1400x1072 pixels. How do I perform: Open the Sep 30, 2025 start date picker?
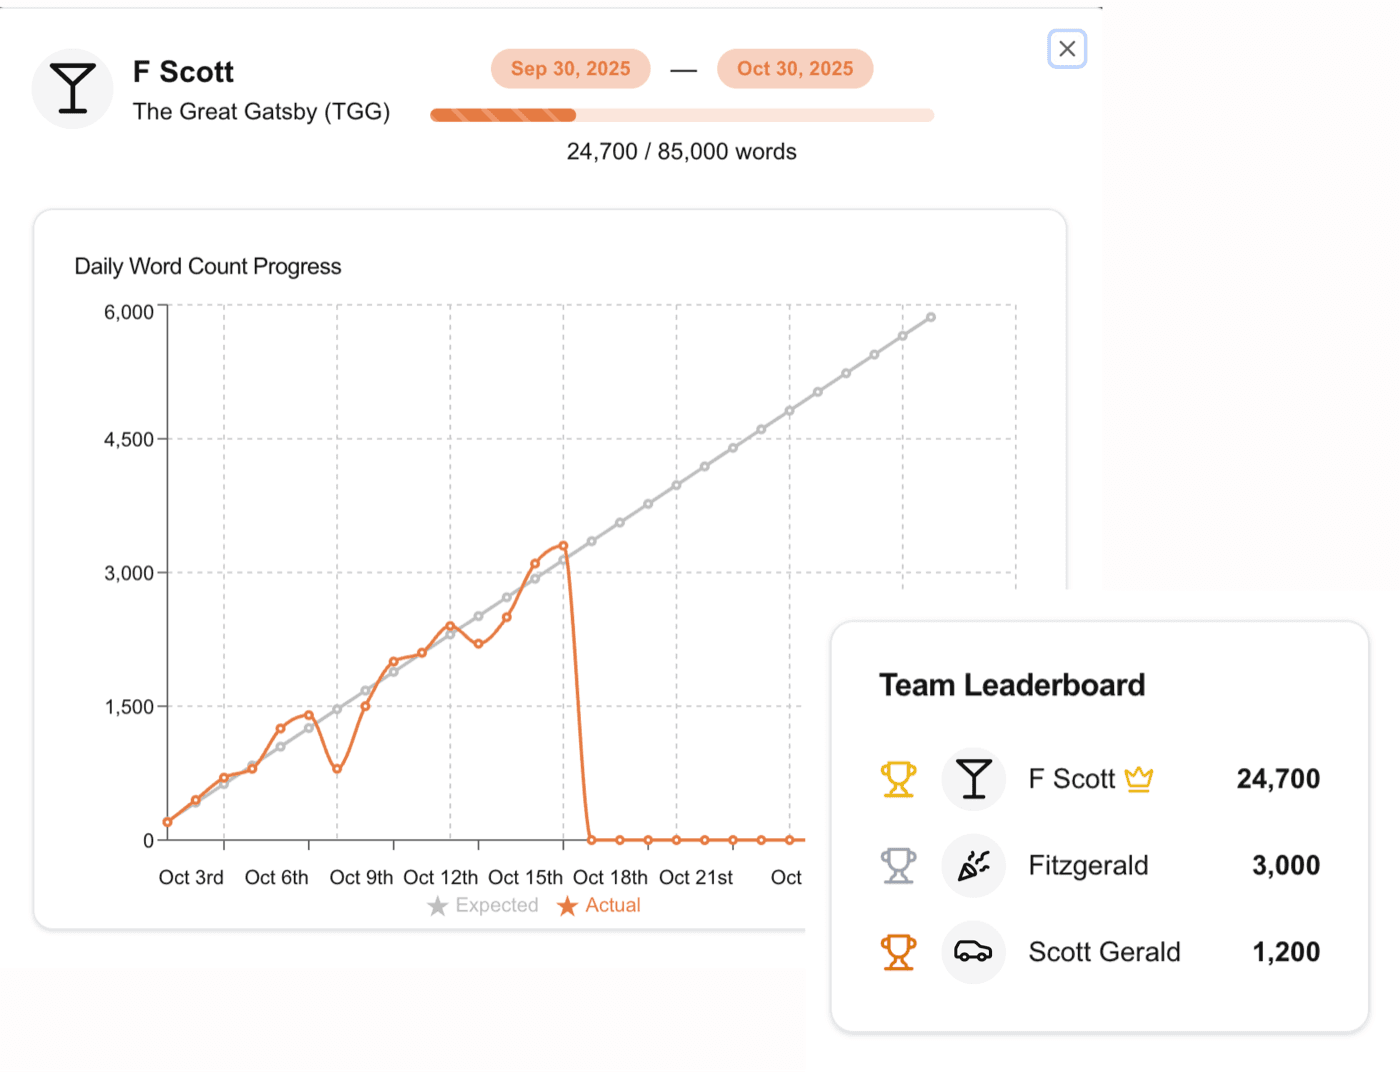click(x=570, y=69)
